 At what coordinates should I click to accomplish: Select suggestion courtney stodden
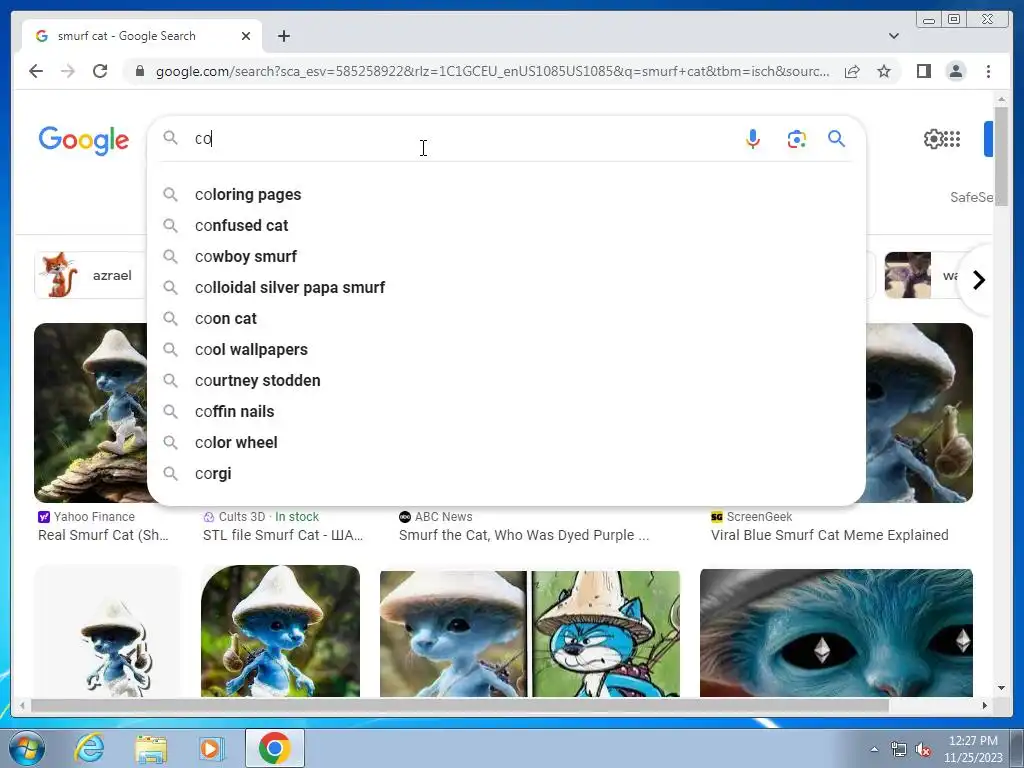[506, 381]
